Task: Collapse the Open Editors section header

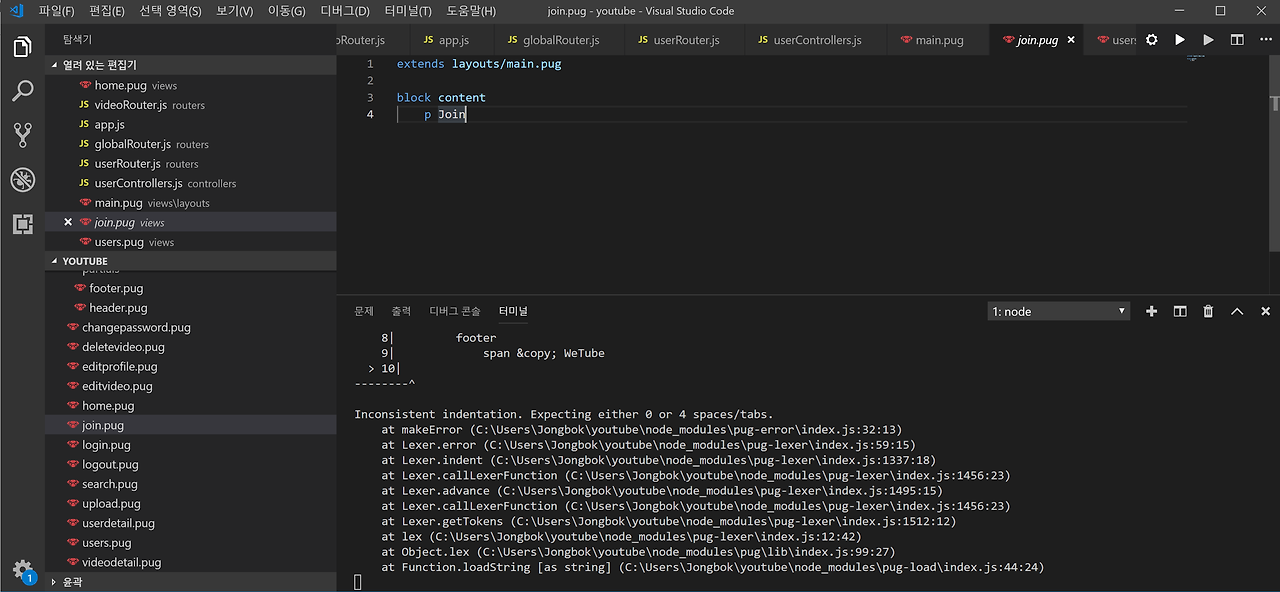Action: (190, 65)
